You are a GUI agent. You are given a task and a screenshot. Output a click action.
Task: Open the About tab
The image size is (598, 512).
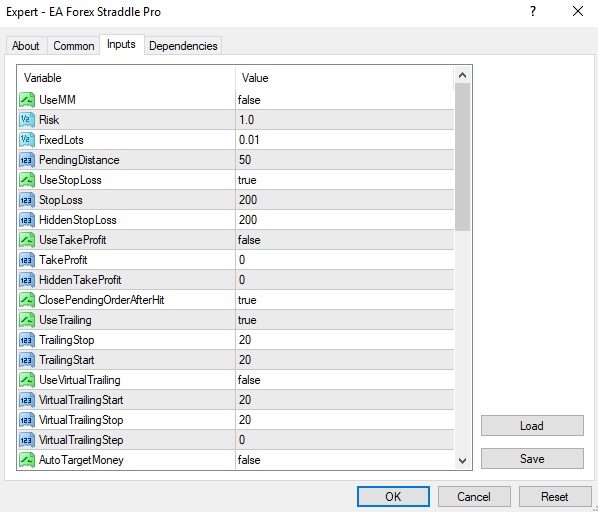26,46
